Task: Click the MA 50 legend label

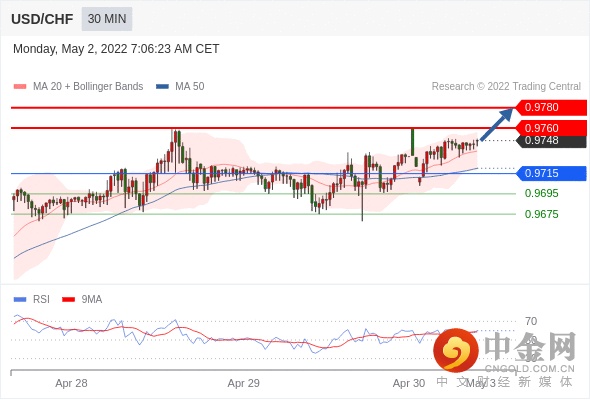Action: (190, 87)
